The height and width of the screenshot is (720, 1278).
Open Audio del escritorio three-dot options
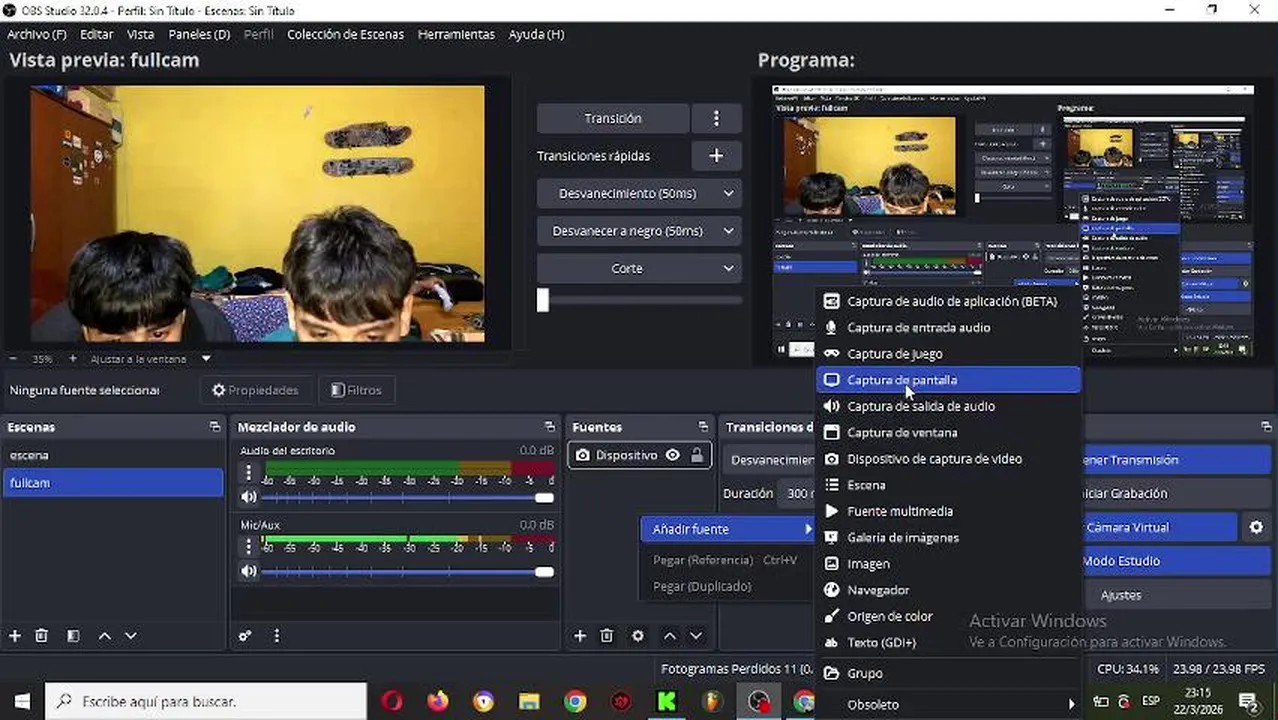(x=249, y=472)
